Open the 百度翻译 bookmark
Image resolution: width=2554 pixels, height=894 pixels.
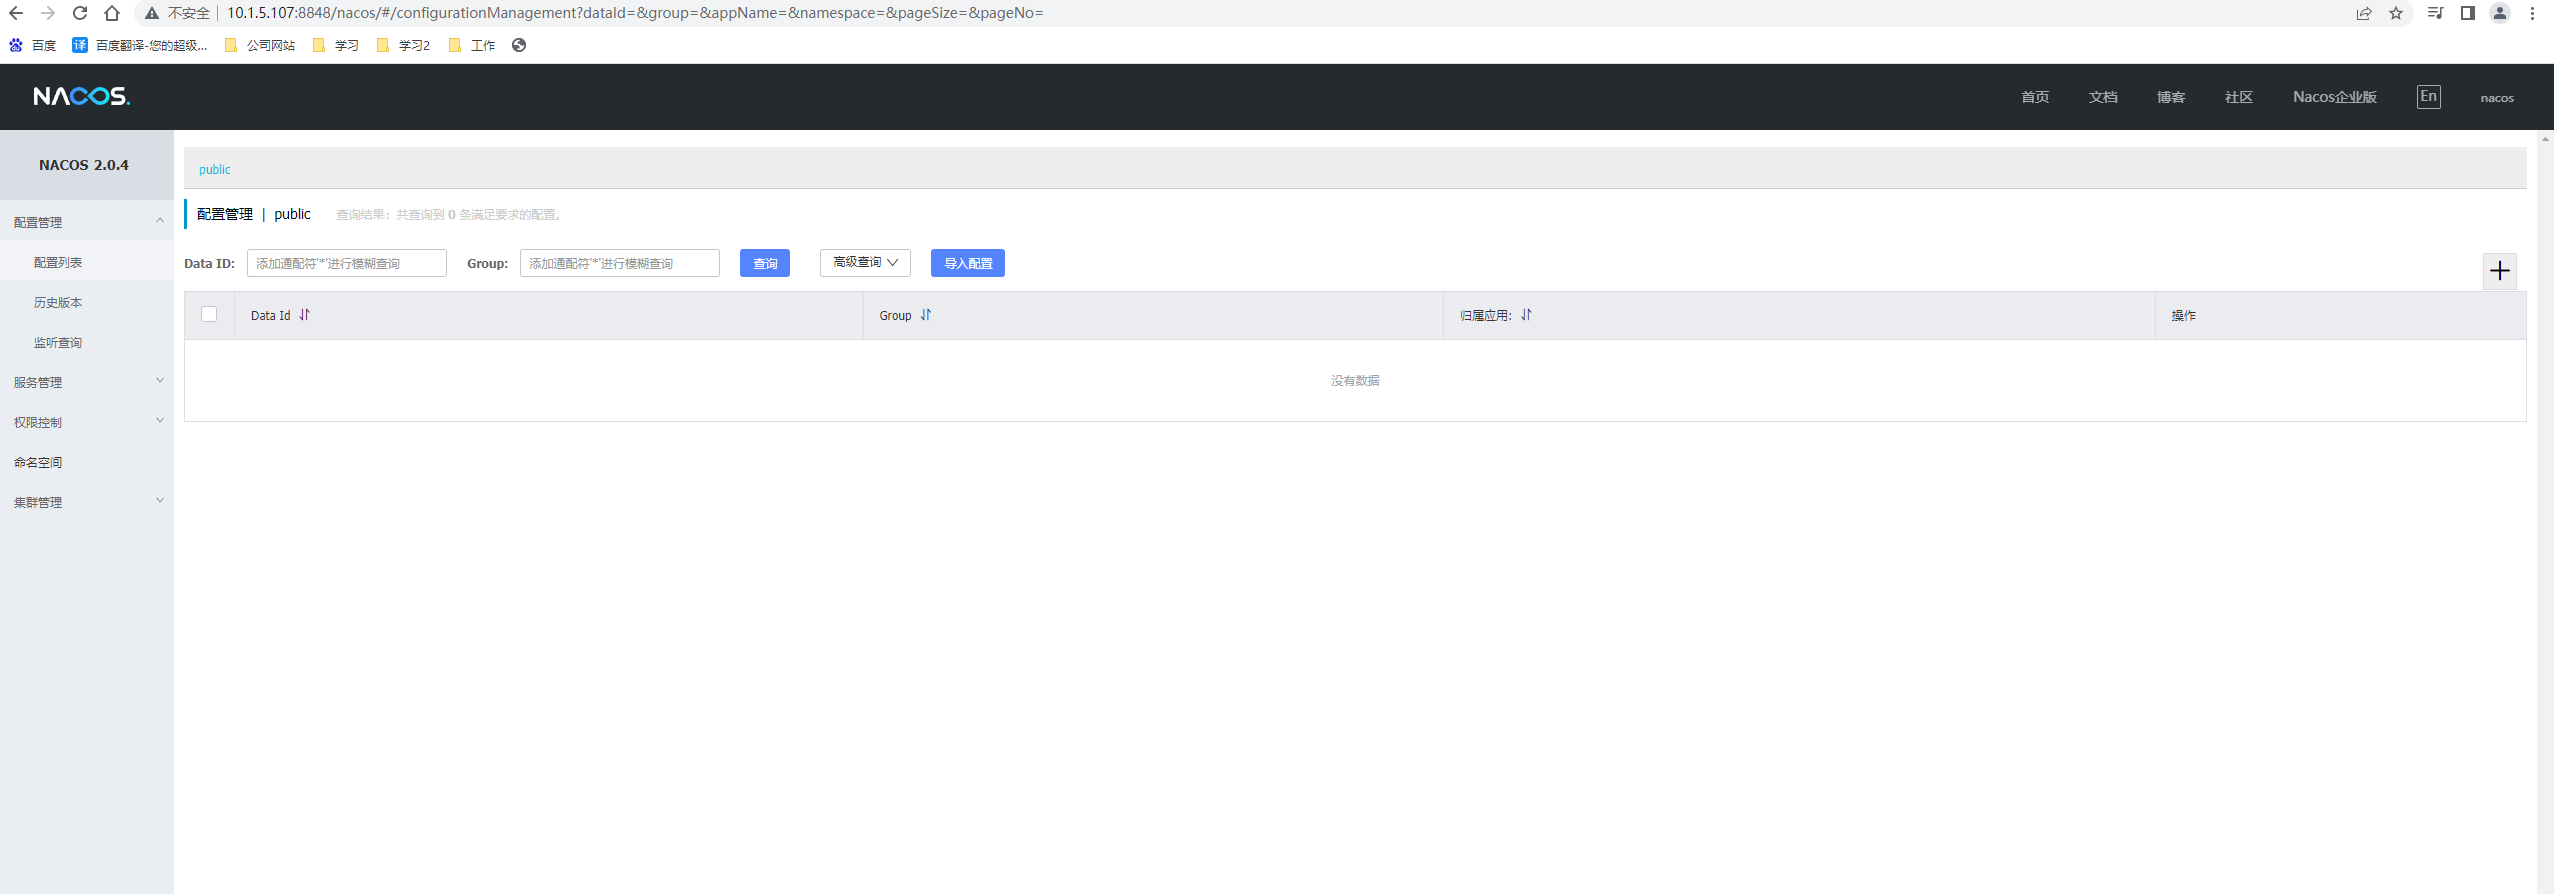[x=140, y=45]
